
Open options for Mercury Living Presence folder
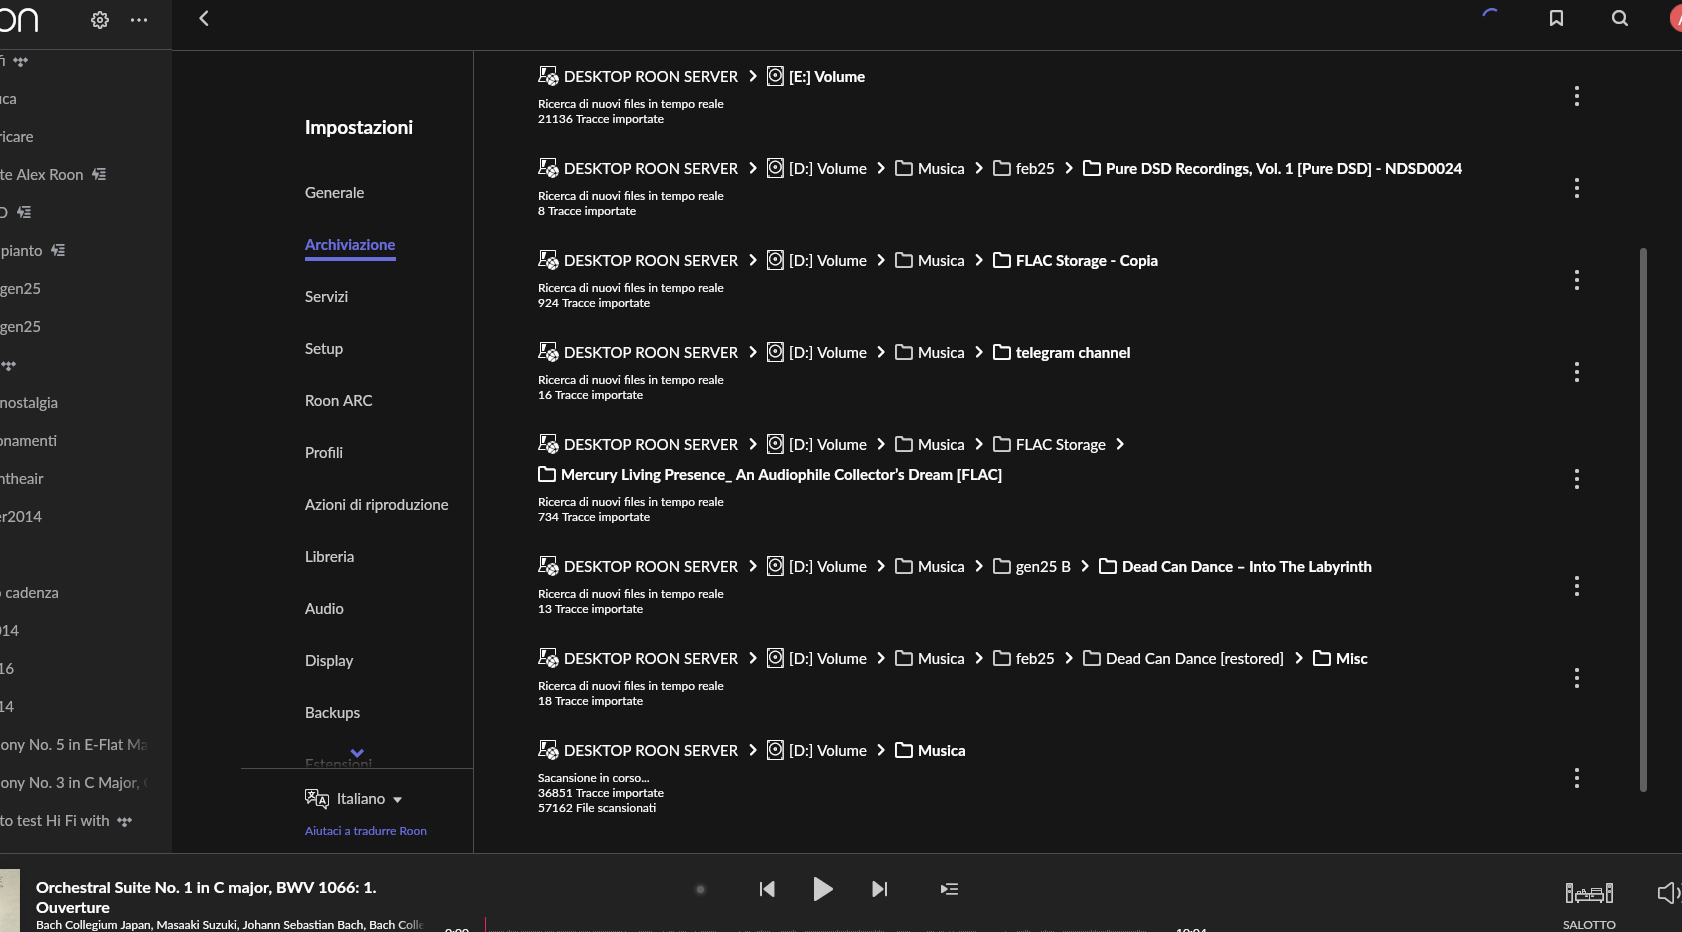tap(1577, 479)
